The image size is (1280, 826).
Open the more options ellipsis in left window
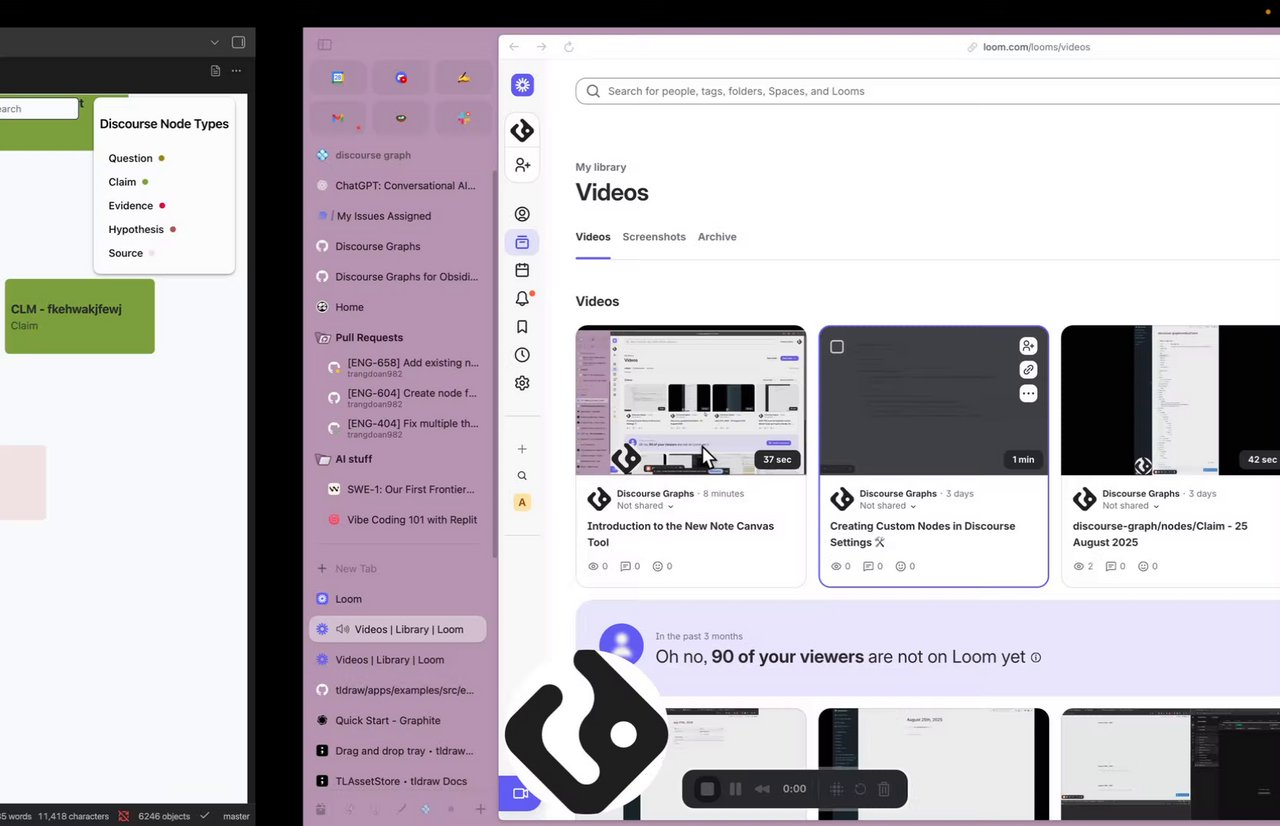click(x=236, y=71)
